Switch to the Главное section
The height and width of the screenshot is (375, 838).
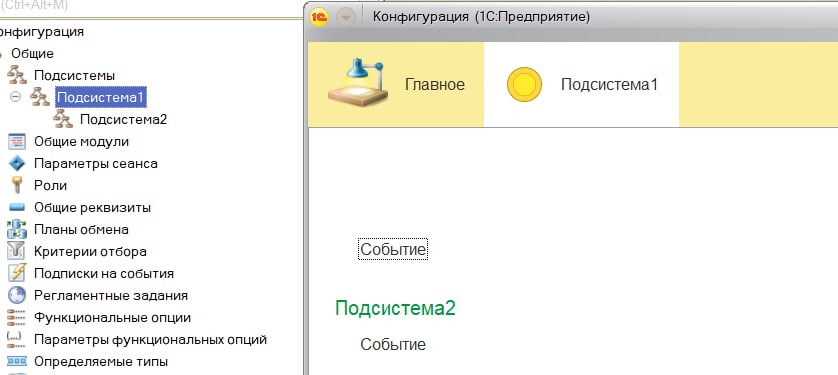[x=396, y=84]
